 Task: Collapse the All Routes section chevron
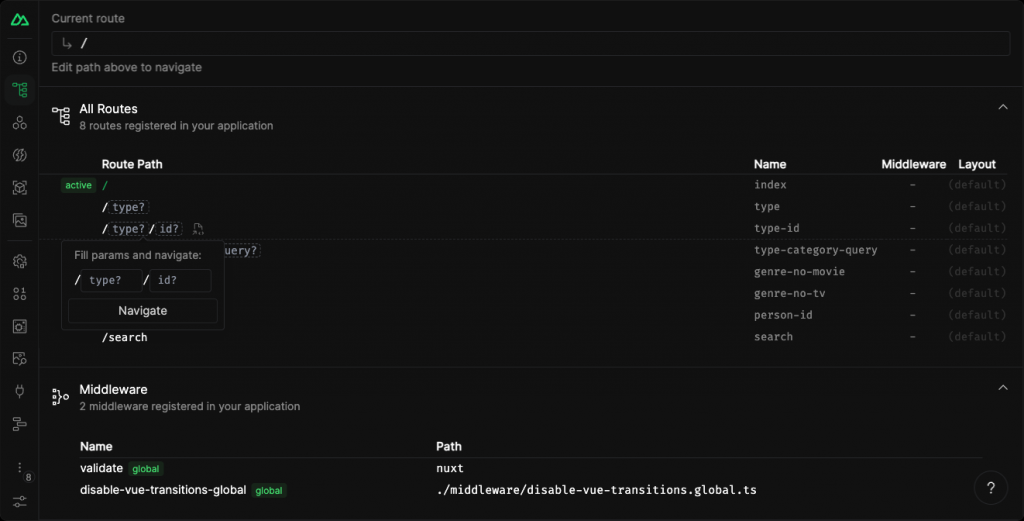(x=1002, y=107)
